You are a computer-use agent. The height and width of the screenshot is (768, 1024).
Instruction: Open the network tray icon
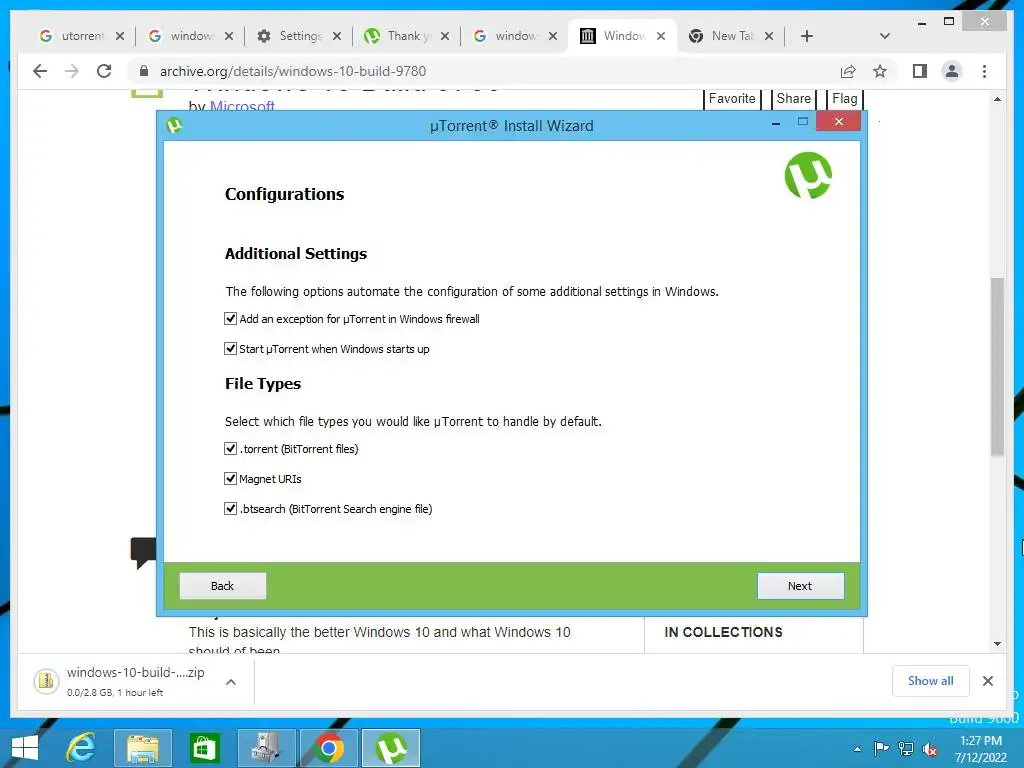(x=906, y=748)
